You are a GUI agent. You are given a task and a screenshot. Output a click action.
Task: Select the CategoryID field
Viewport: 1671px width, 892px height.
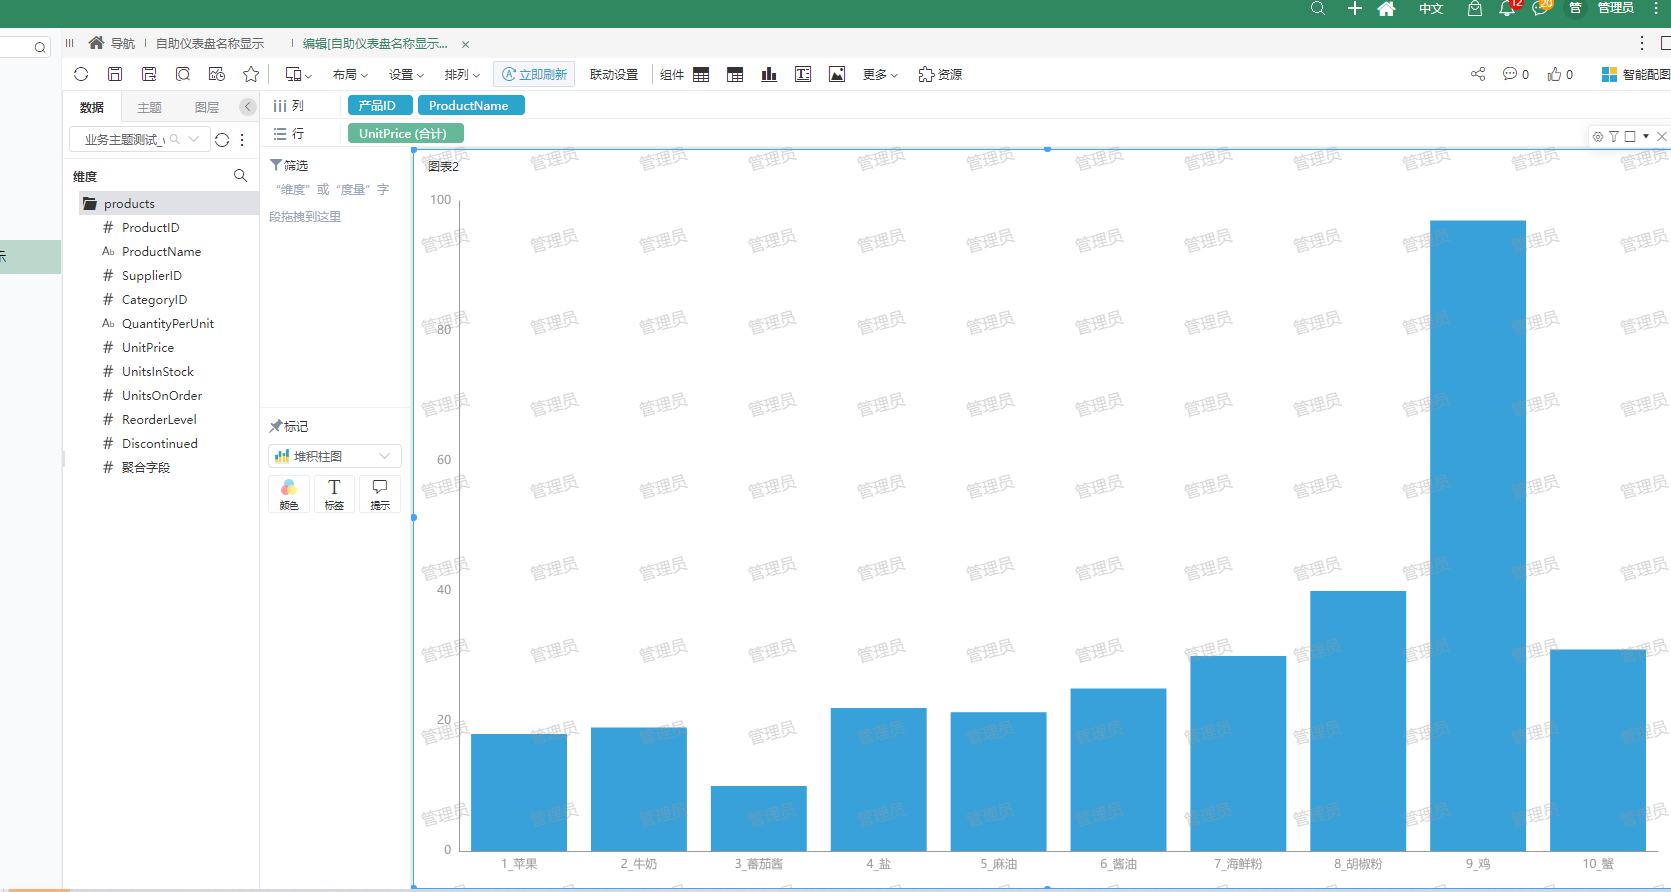pos(154,299)
